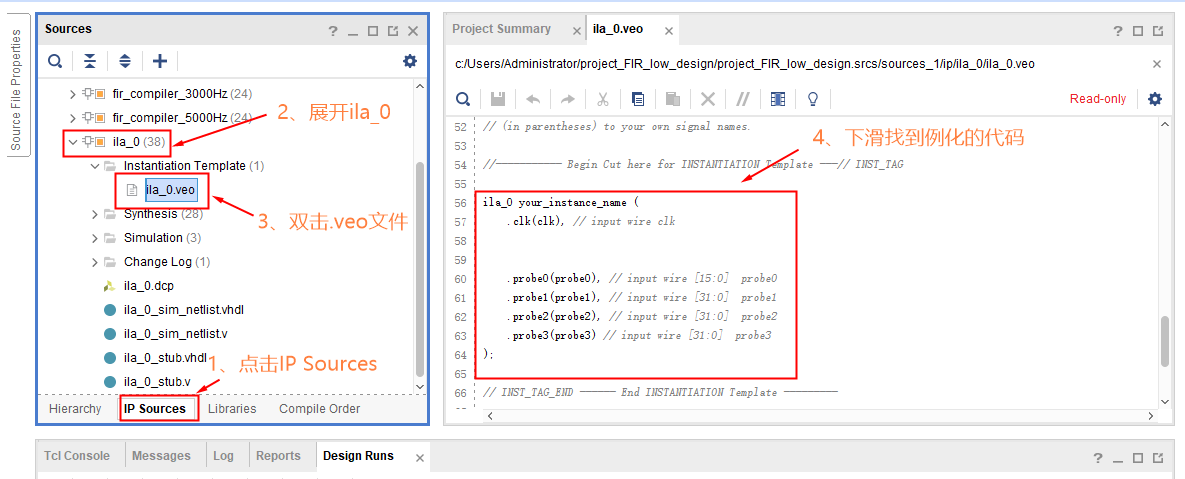Screen dimensions: 1185x479
Task: Open the Messages tab
Action: pyautogui.click(x=161, y=456)
